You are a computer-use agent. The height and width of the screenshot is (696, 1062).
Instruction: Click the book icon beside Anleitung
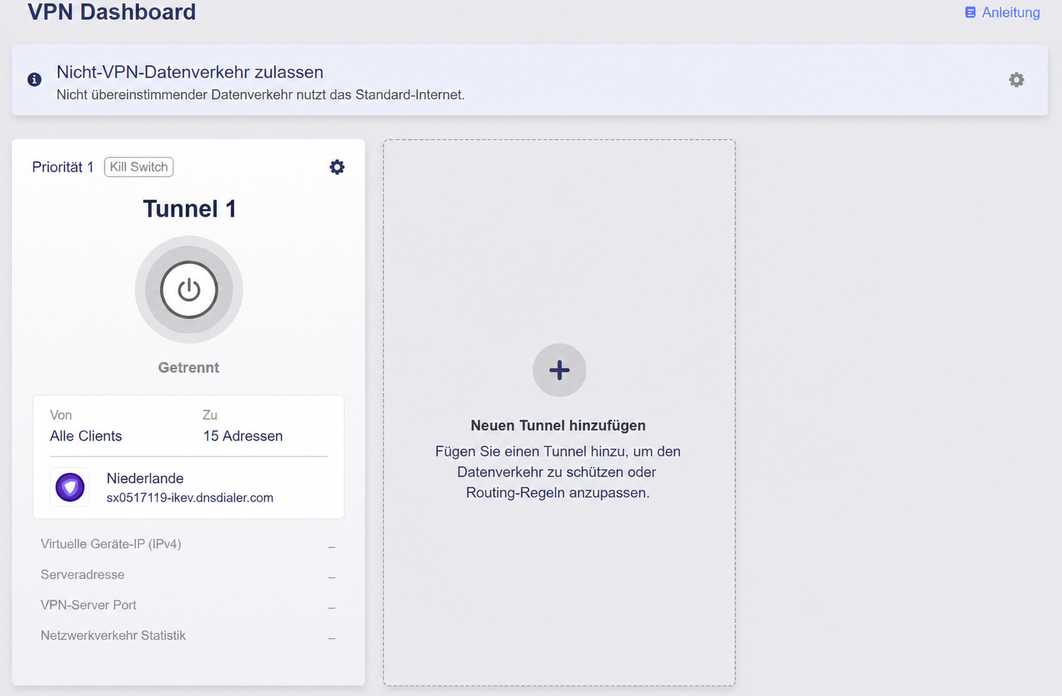pos(971,12)
